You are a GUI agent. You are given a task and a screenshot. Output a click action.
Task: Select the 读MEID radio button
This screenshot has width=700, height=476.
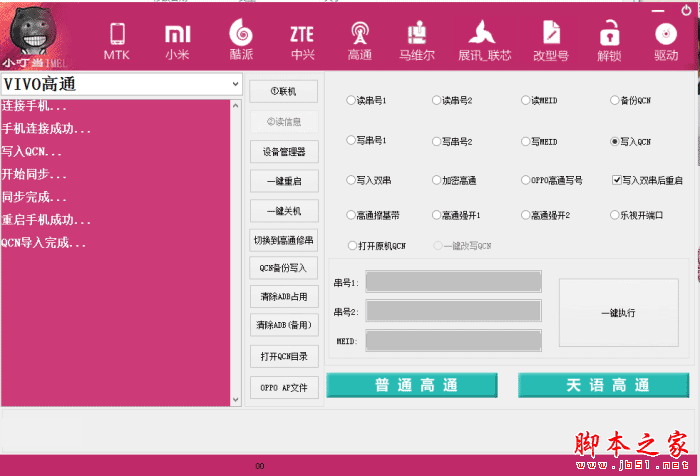(x=525, y=100)
